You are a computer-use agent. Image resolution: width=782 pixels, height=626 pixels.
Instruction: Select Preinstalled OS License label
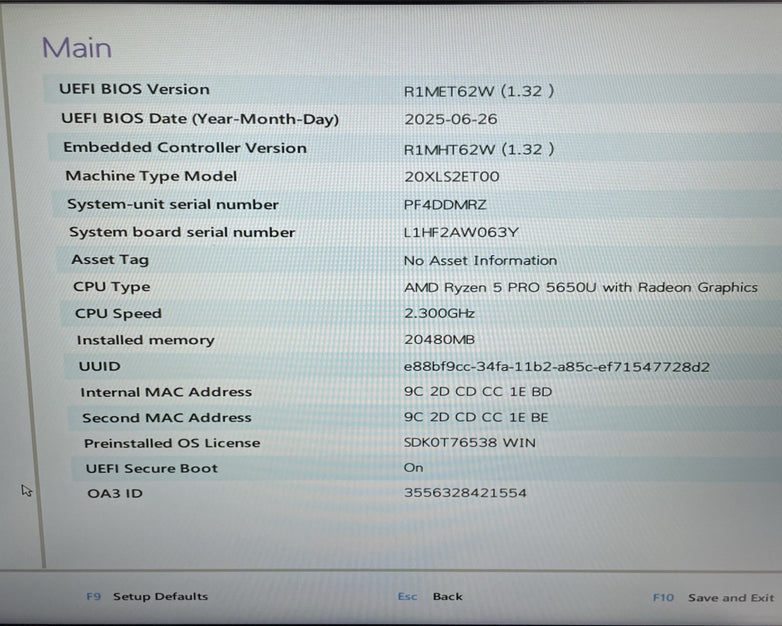172,443
